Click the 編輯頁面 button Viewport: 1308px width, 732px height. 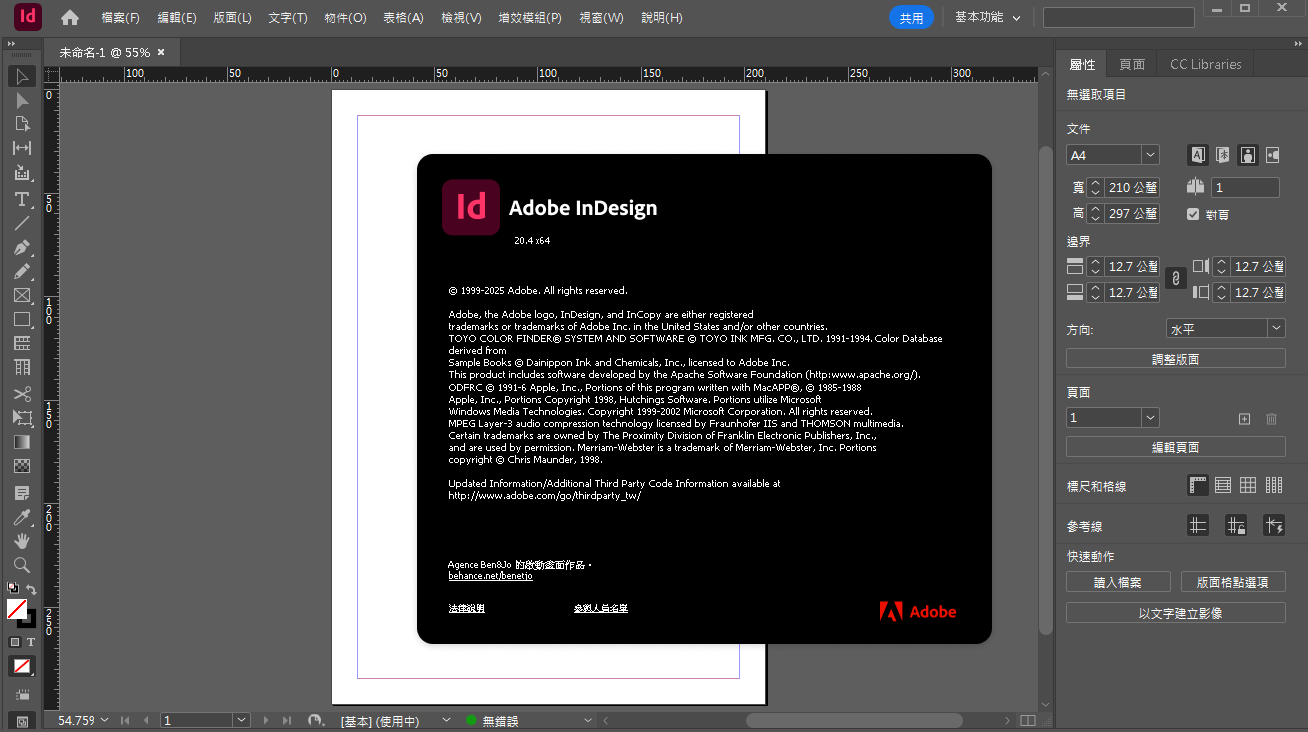click(x=1176, y=447)
